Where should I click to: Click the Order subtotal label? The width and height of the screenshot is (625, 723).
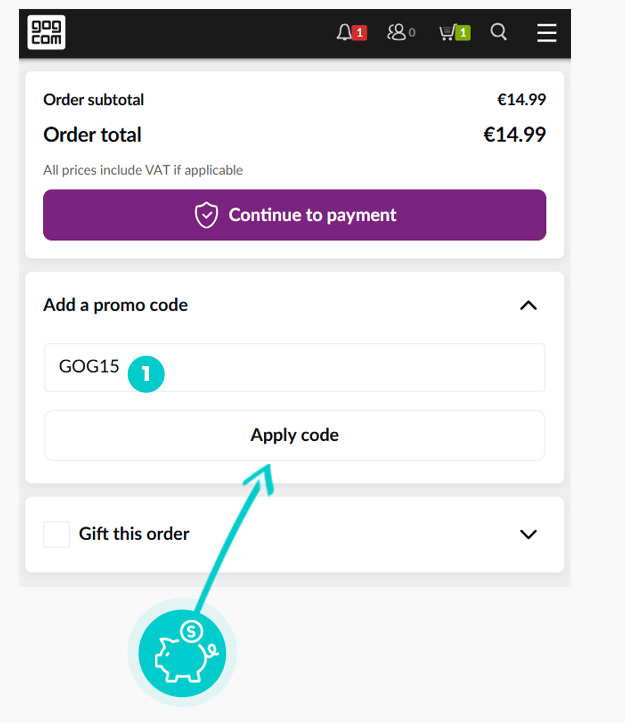[x=94, y=100]
